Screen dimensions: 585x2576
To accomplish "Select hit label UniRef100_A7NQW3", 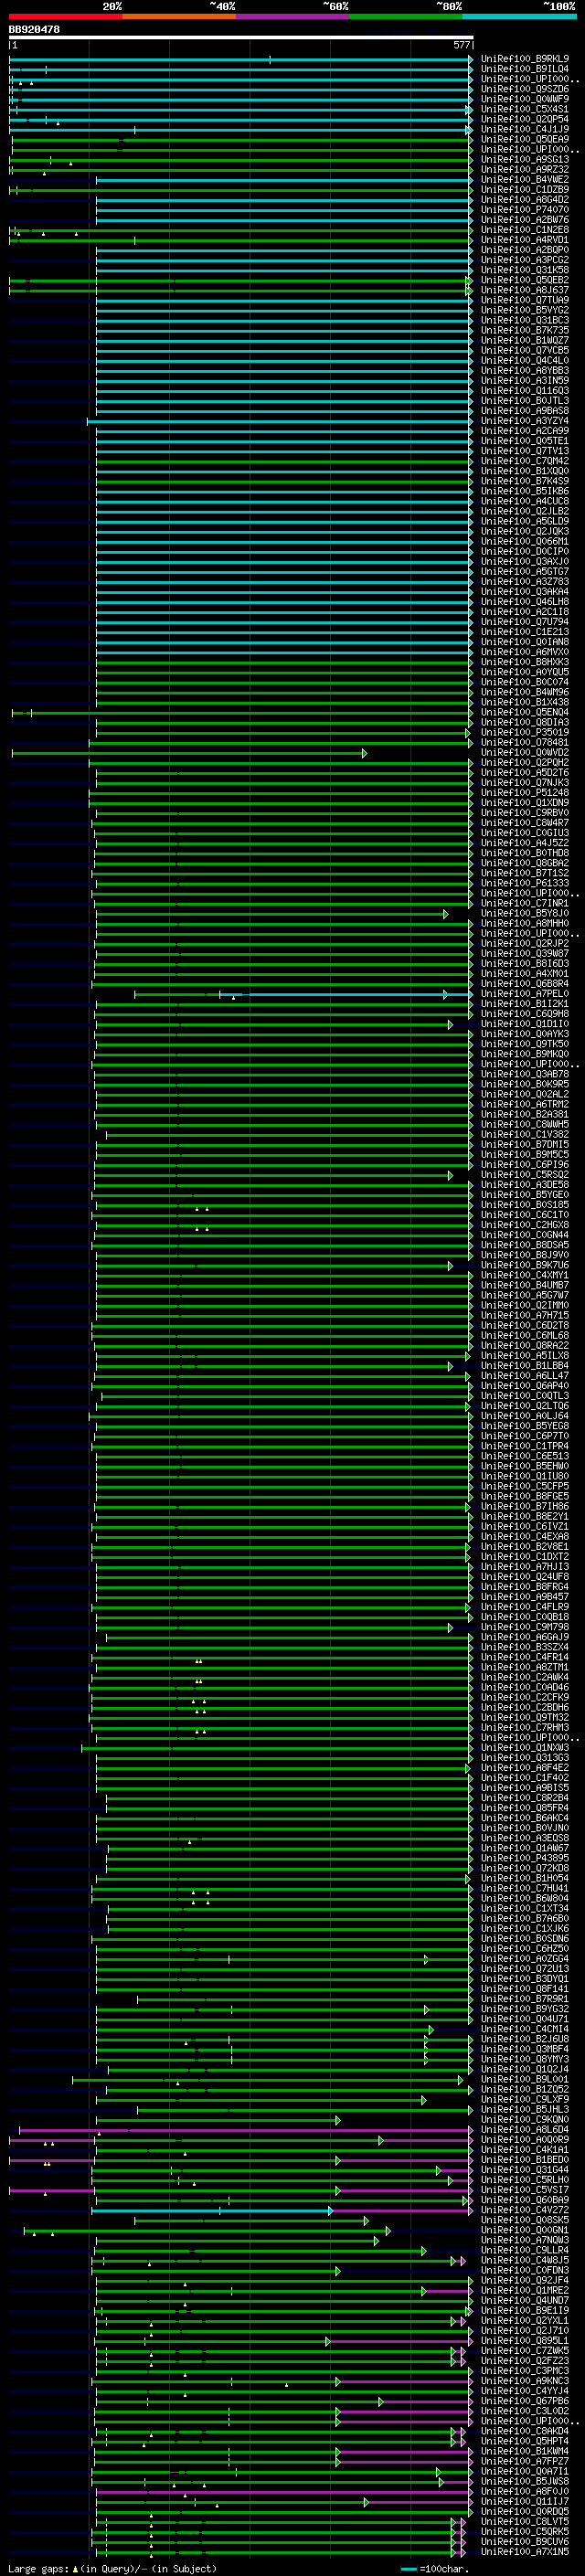I will (525, 2240).
